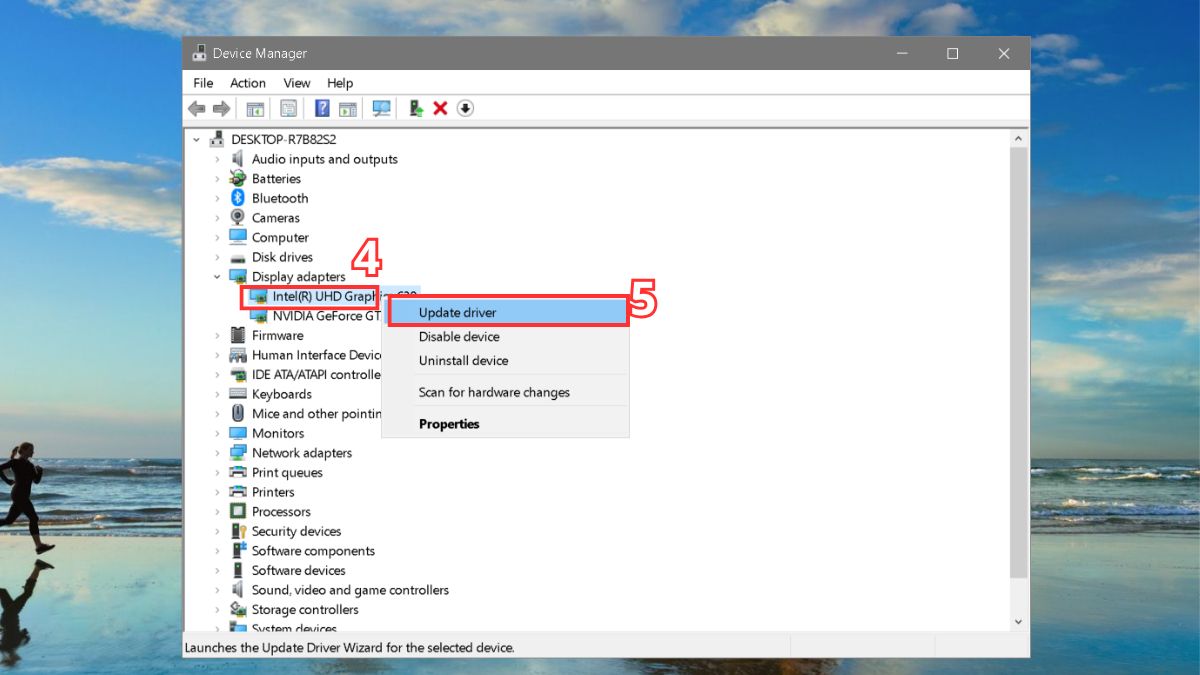The height and width of the screenshot is (675, 1200).
Task: Click the monitor Scan for hardware changes icon
Action: (381, 108)
